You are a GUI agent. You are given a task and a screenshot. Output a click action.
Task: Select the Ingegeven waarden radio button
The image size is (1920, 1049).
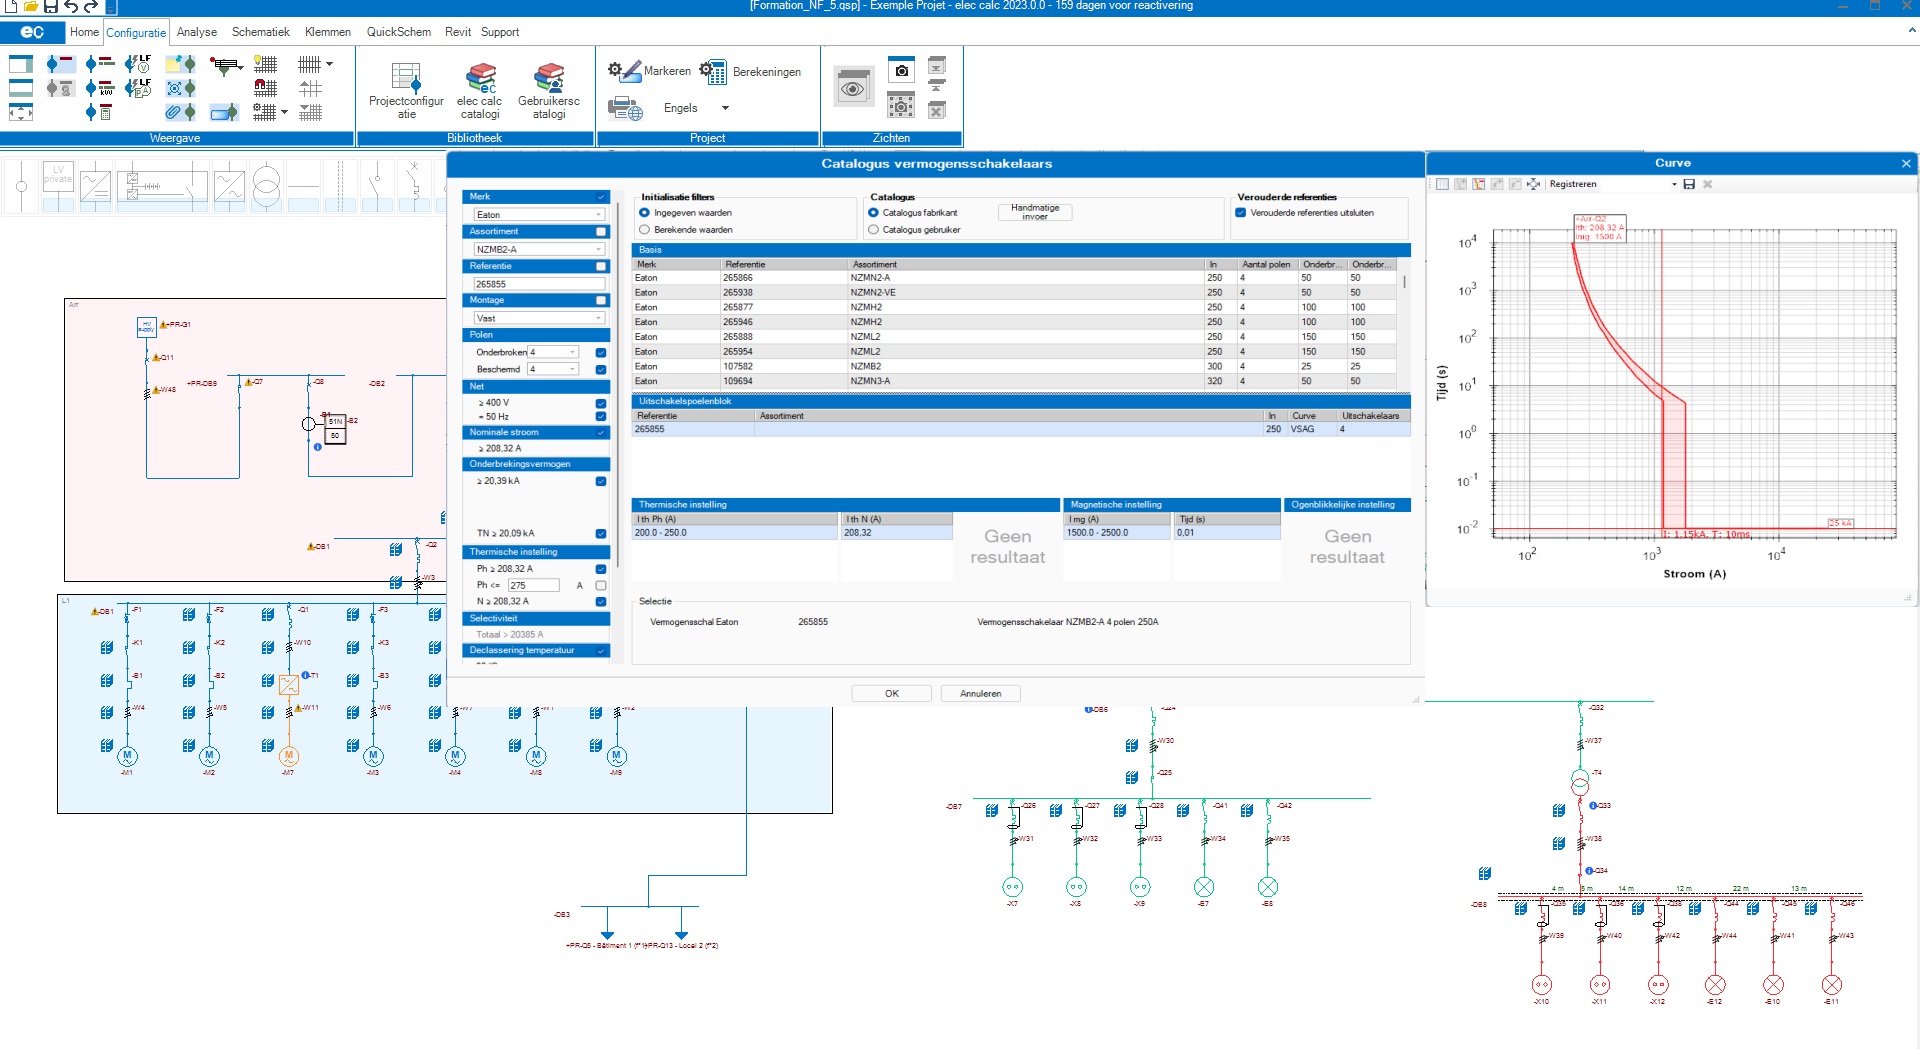[645, 213]
